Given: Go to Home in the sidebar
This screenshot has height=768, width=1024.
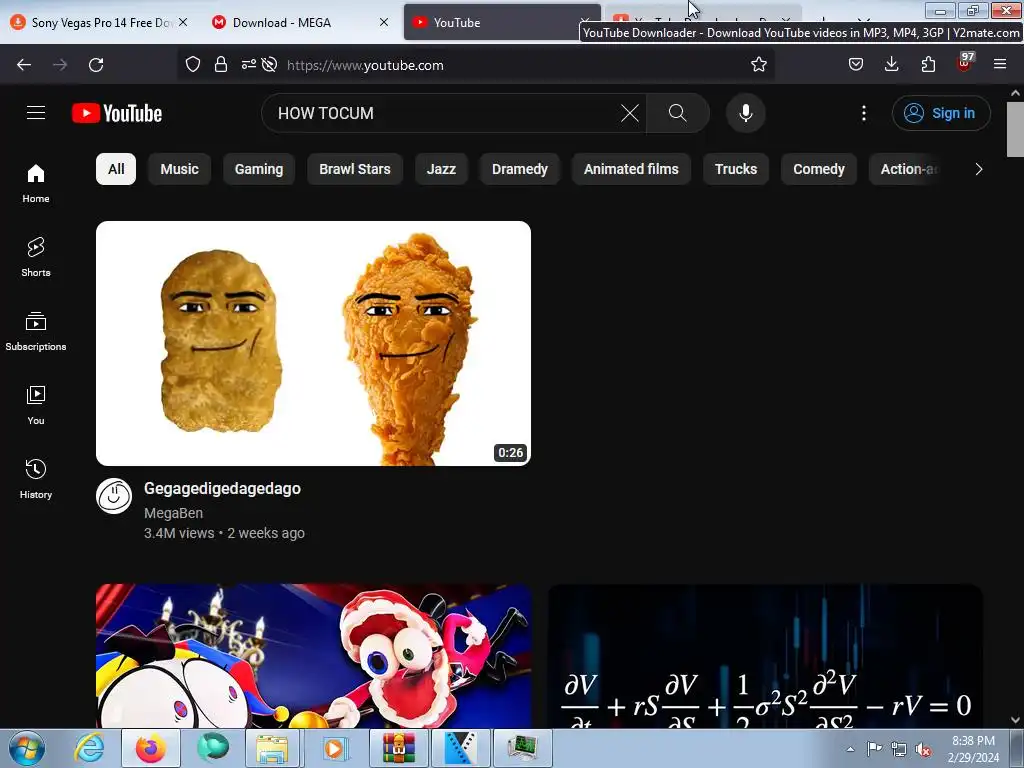Looking at the screenshot, I should coord(36,184).
